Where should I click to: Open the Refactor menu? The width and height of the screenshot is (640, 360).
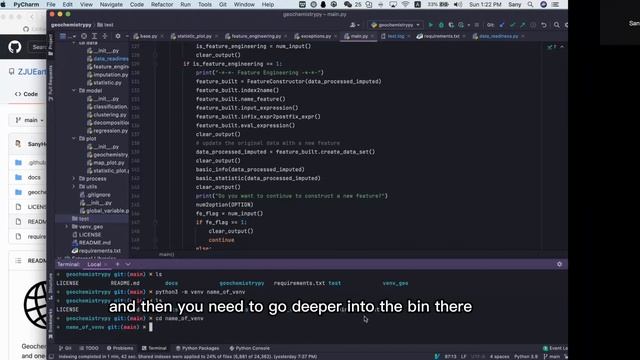point(162,4)
